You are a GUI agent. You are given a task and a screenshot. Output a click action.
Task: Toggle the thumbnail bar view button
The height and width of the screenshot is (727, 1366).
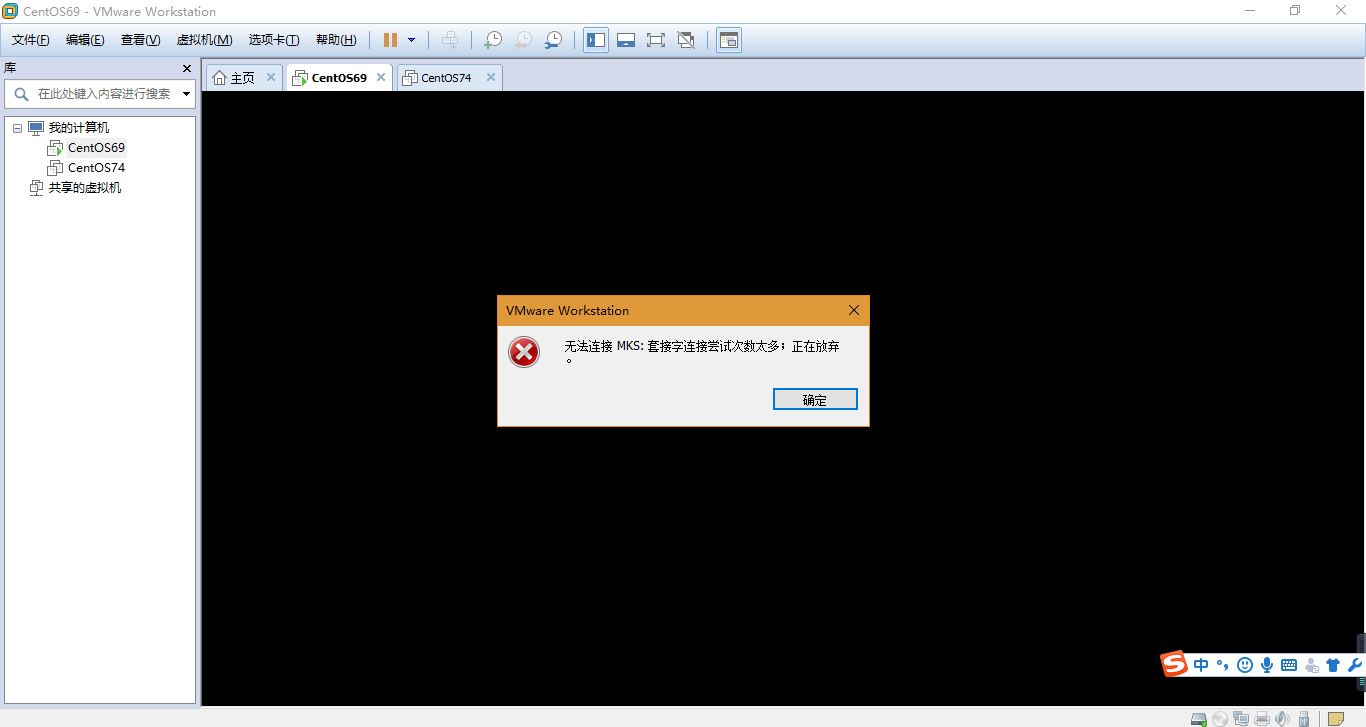[626, 40]
